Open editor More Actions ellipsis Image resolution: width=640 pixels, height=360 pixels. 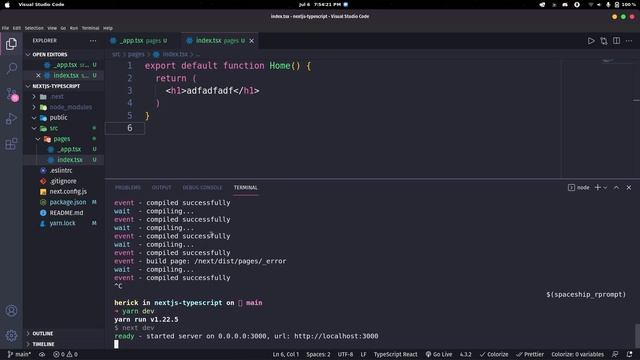point(629,41)
